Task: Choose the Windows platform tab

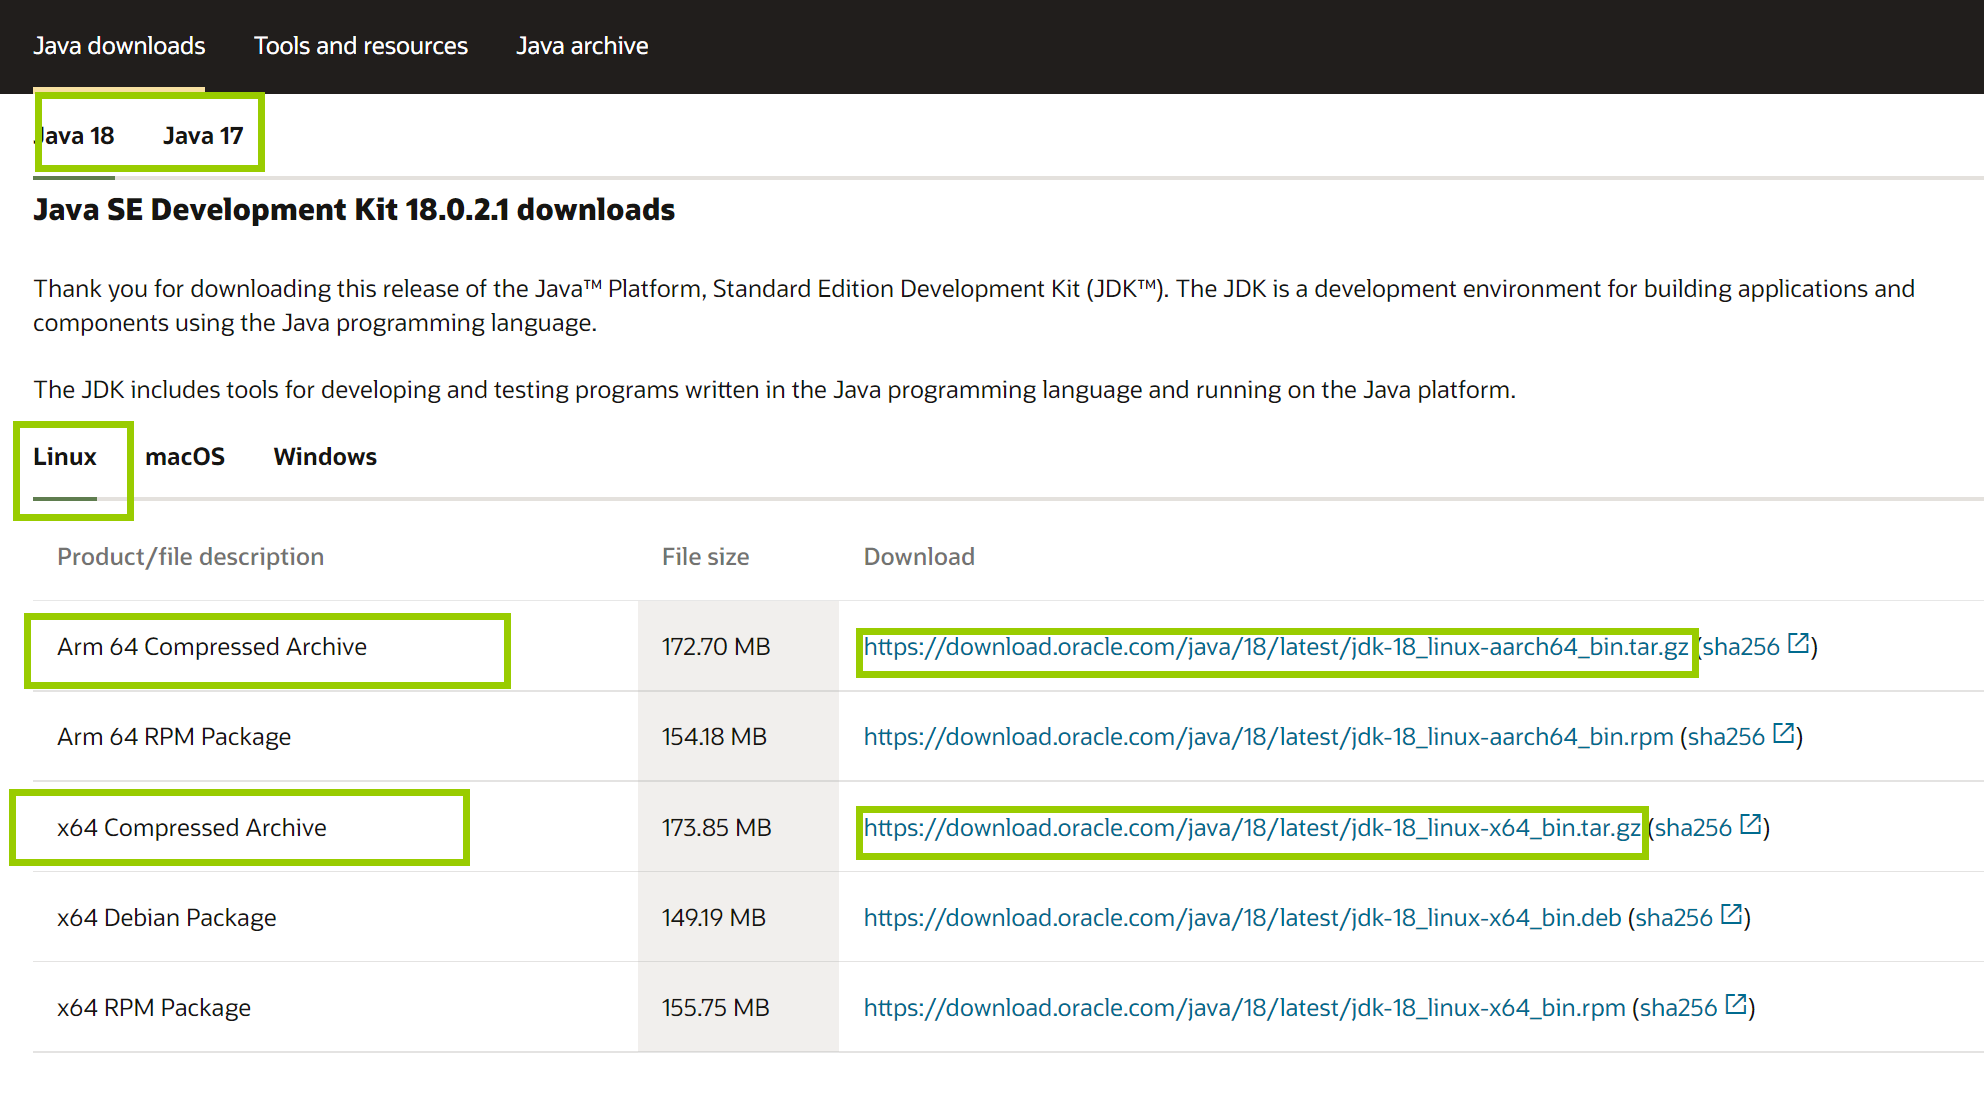Action: coord(325,457)
